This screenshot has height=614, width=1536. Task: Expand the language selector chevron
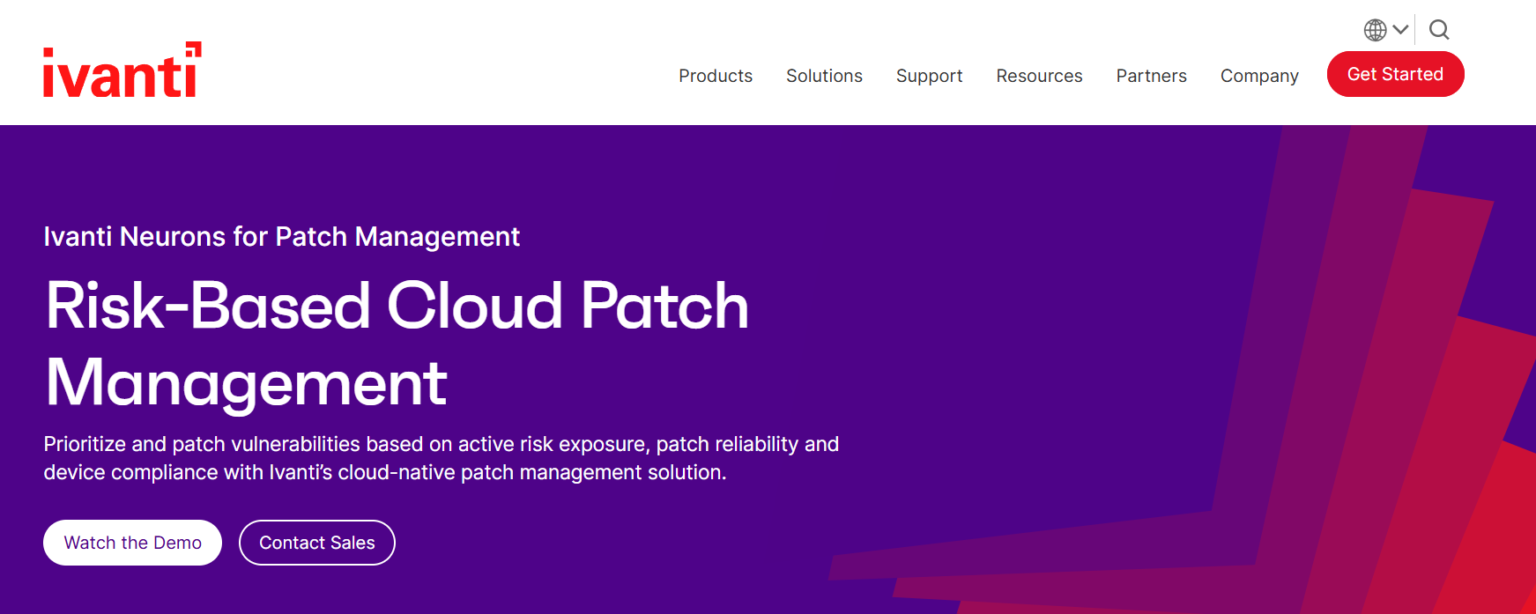point(1399,29)
